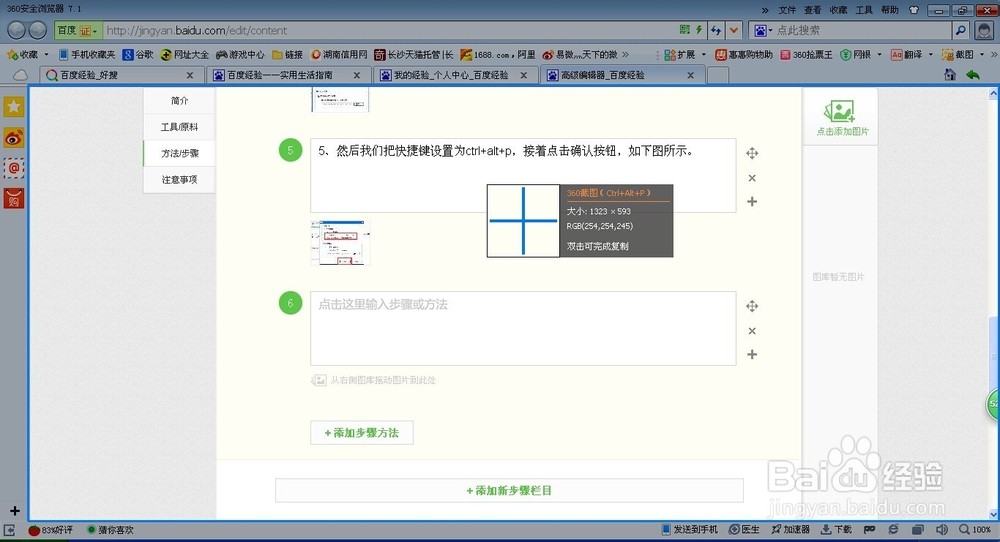Open 360抢票王 extension

[806, 55]
